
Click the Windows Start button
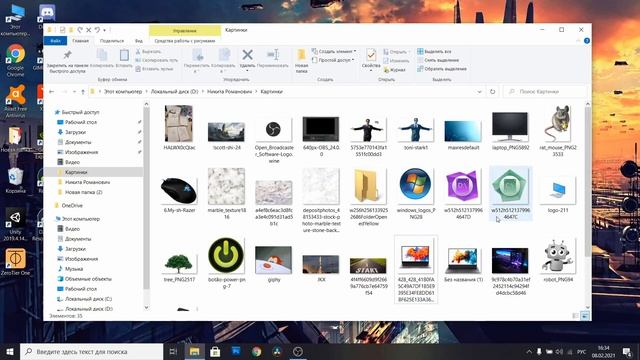pyautogui.click(x=10, y=351)
